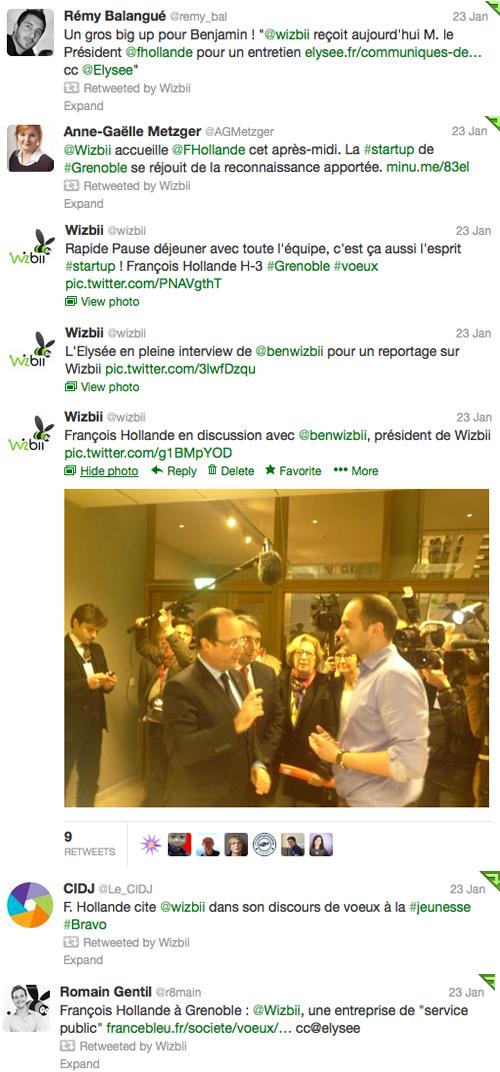Click Romain Gentil's profile avatar
This screenshot has width=500, height=1072.
27,1008
